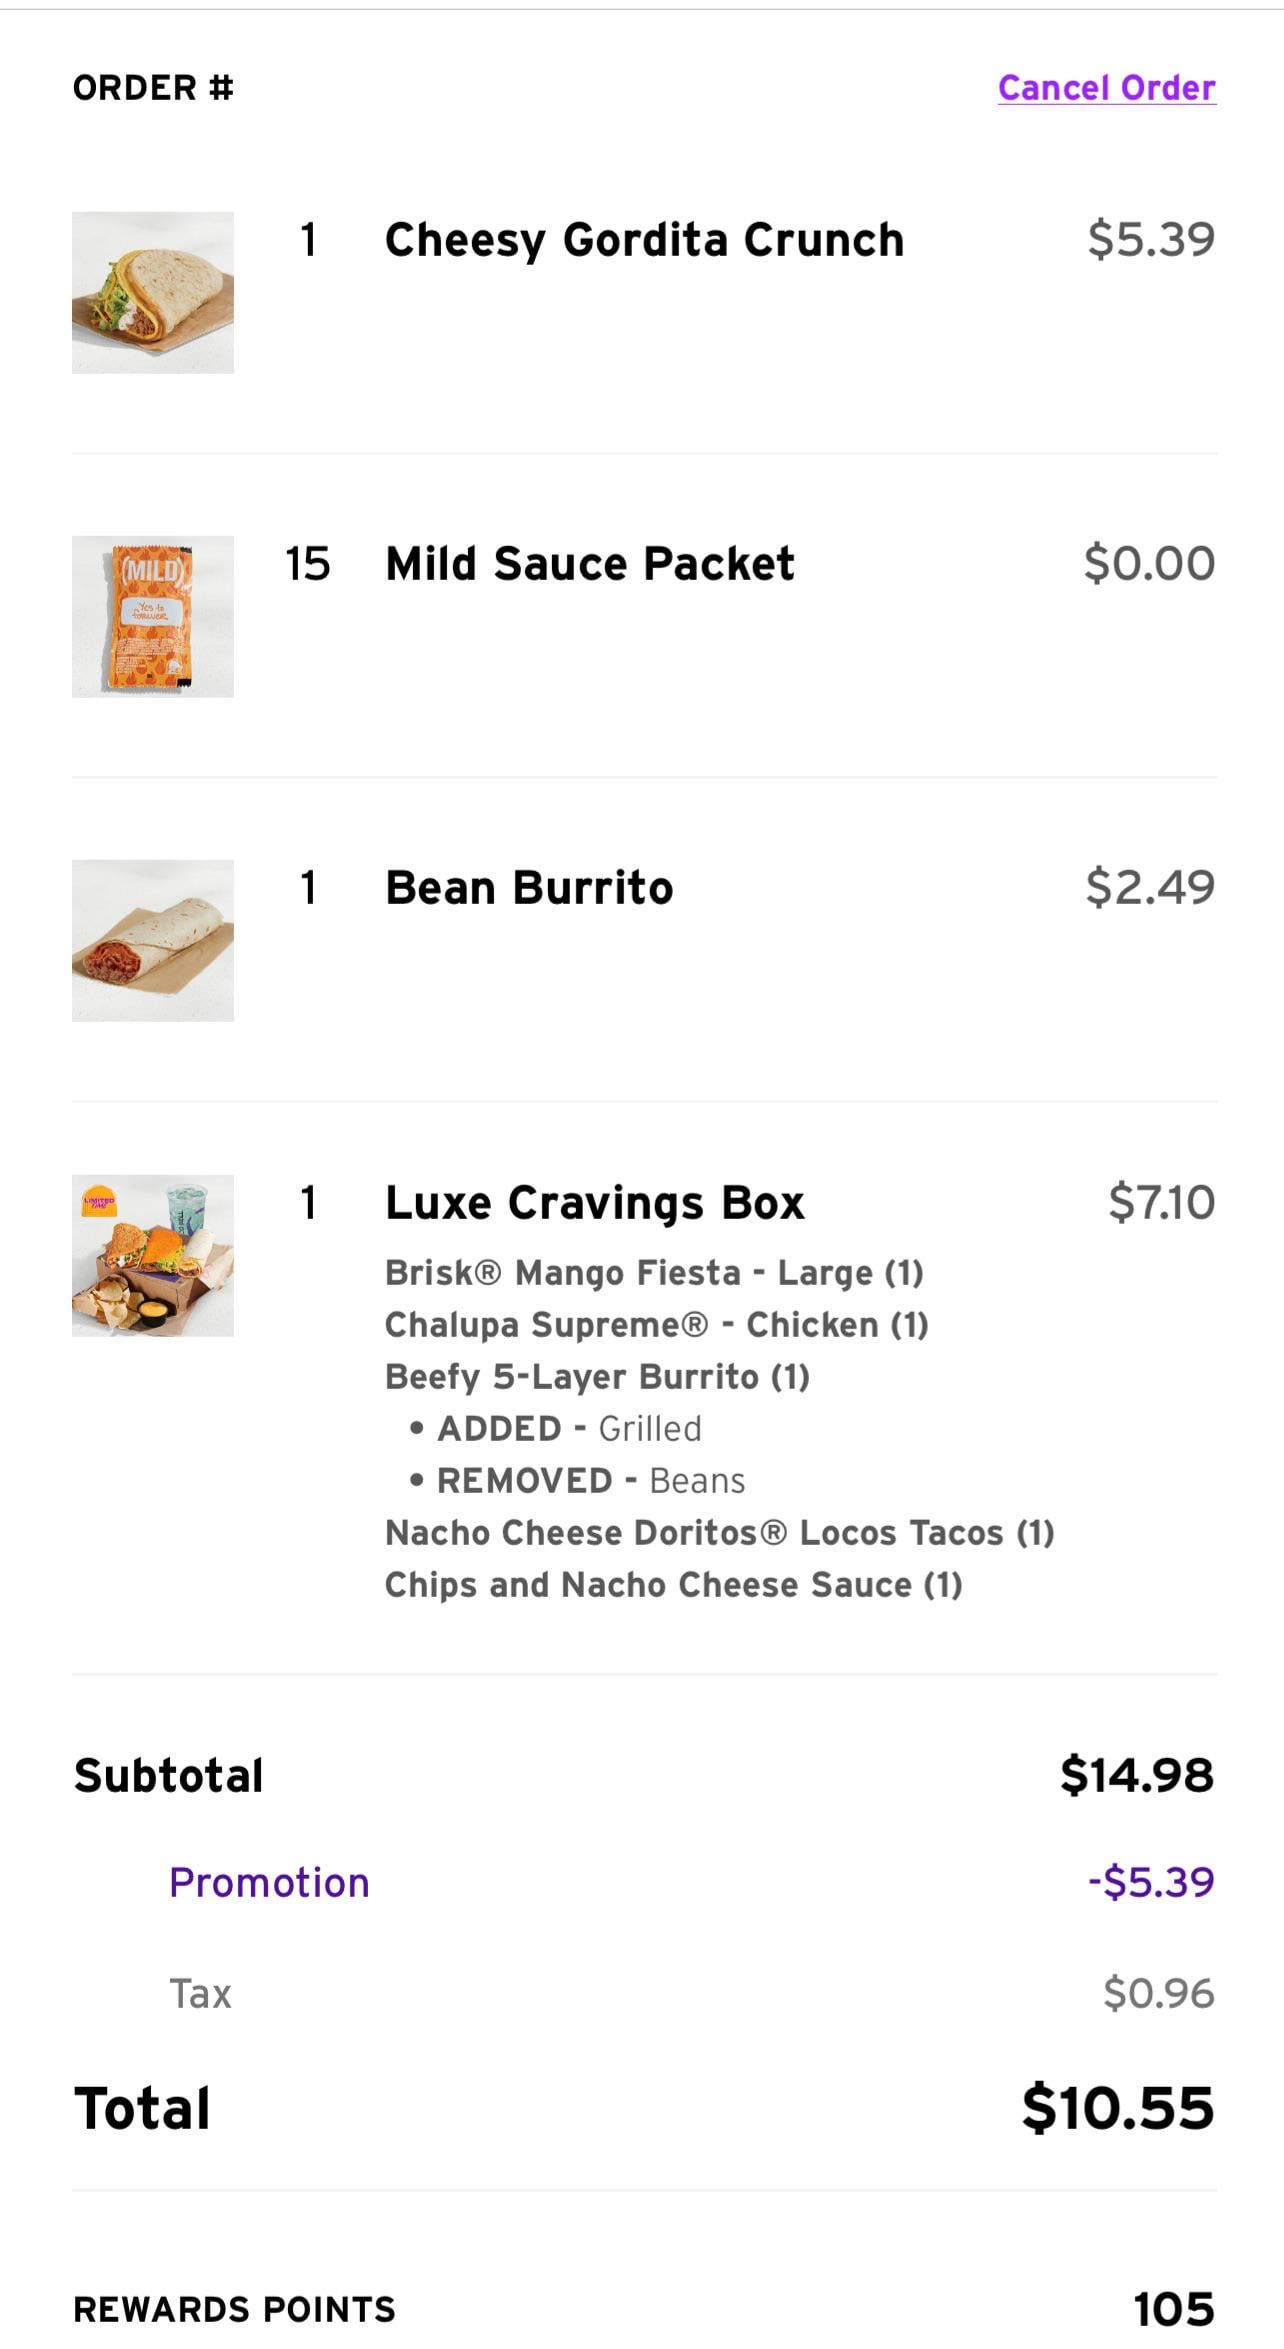Screen dimensions: 1284x2349
Task: Tap the Nacho Cheese Doritos Locos Tacos line
Action: 719,1533
